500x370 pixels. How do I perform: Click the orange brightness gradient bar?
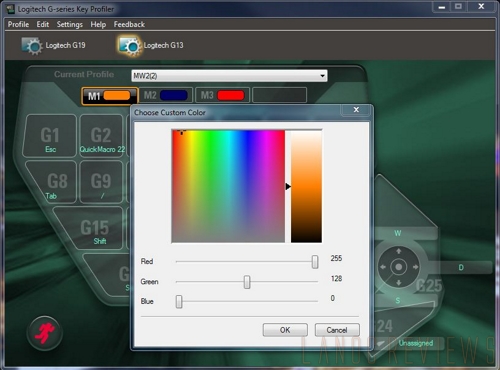(306, 186)
